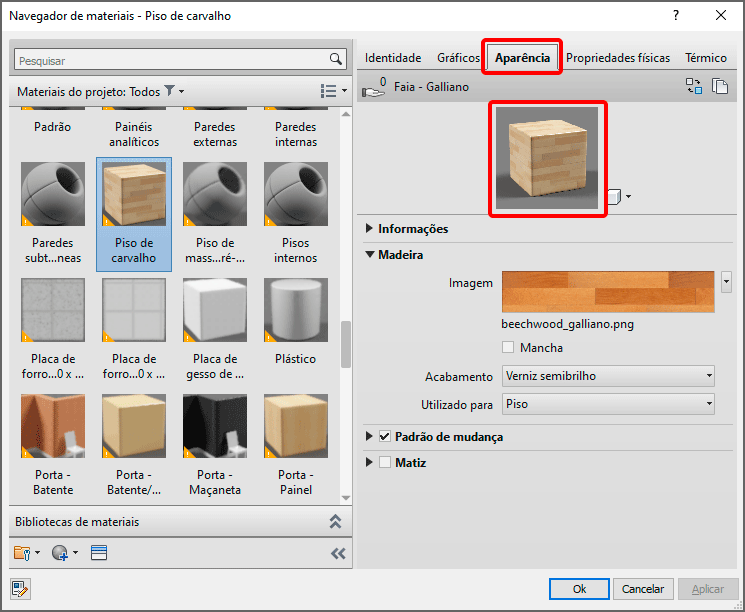Click the Aplicar button
The width and height of the screenshot is (745, 612).
707,589
